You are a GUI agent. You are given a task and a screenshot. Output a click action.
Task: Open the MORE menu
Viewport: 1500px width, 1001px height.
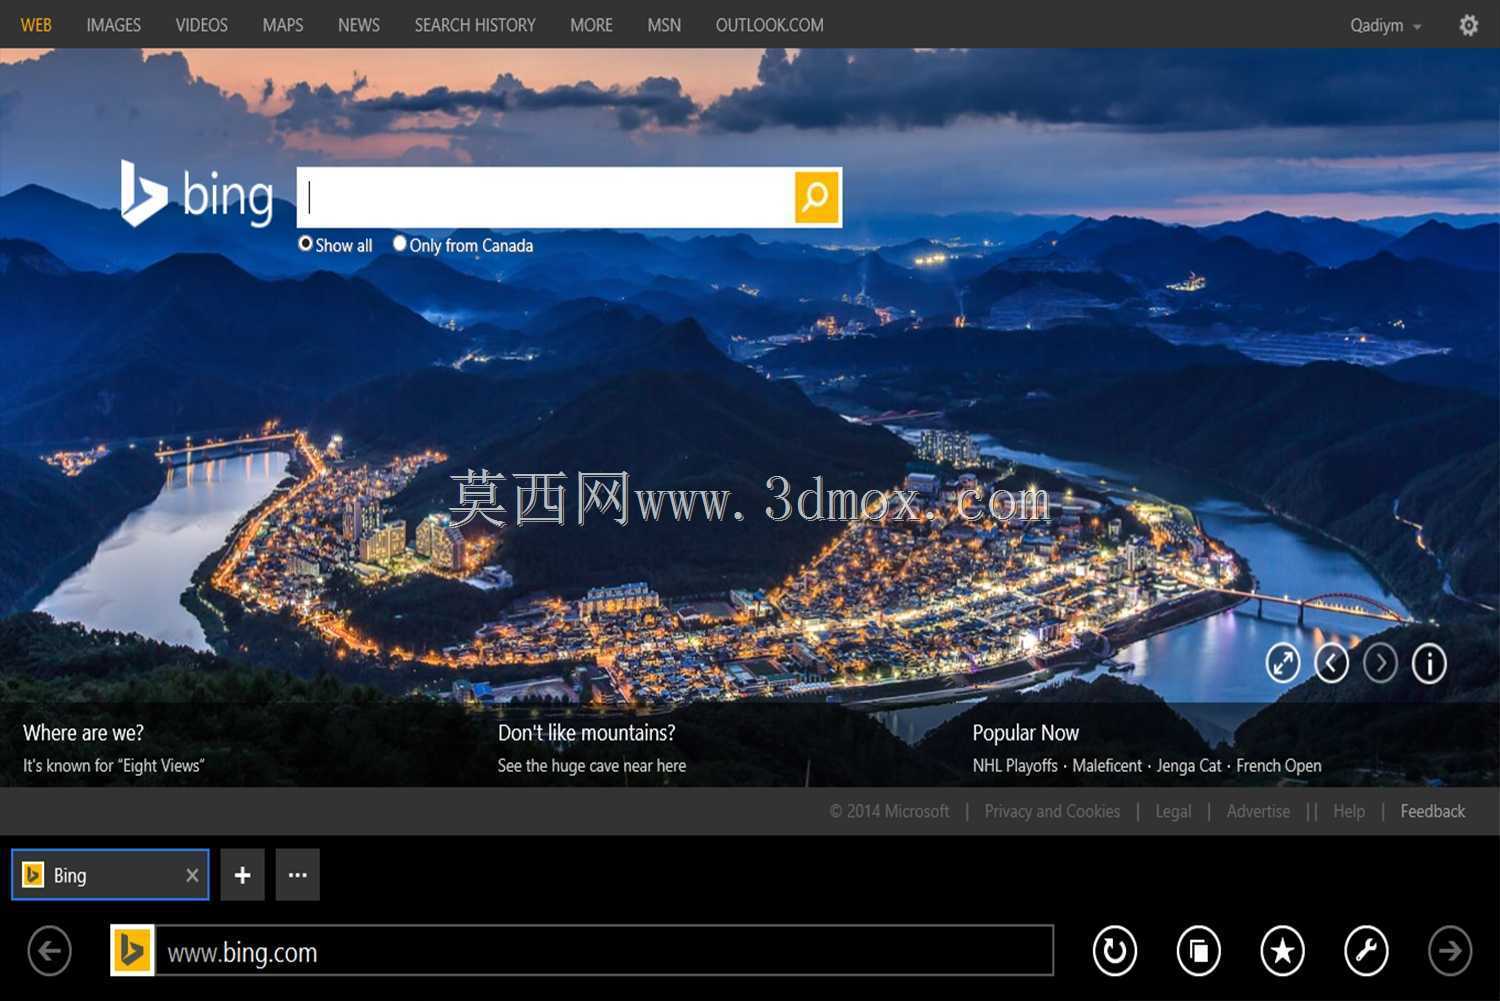591,25
